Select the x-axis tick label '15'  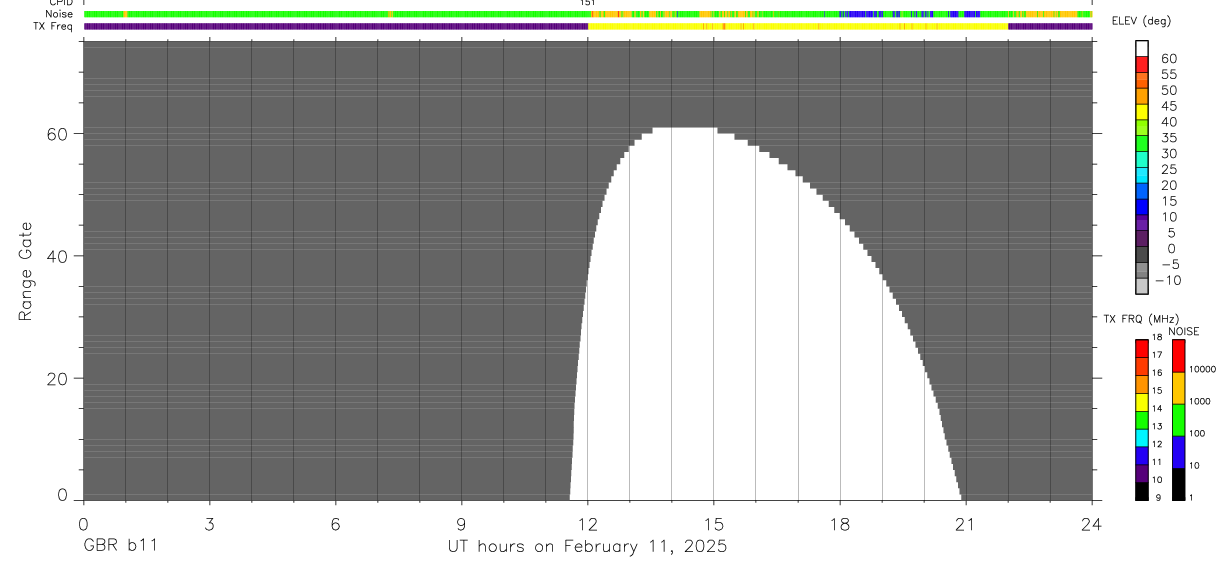pyautogui.click(x=714, y=524)
